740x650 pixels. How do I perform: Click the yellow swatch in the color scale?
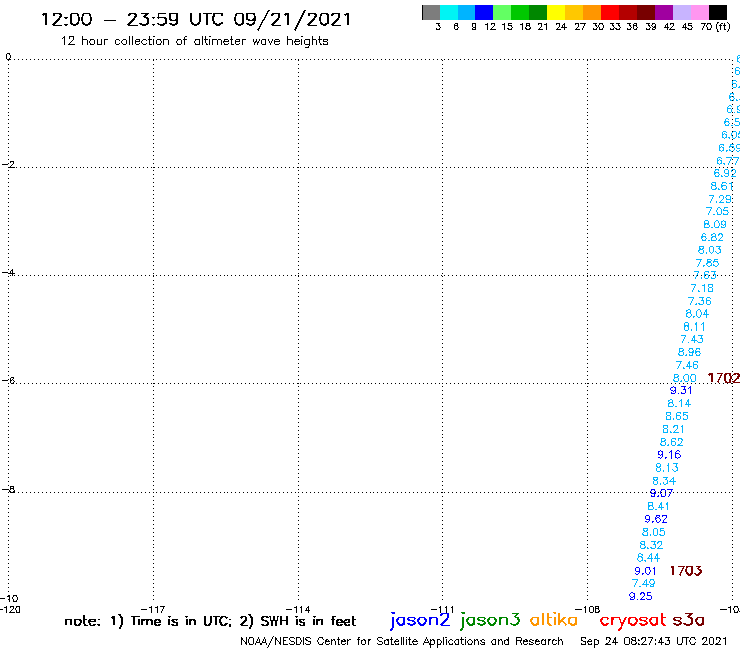[556, 12]
